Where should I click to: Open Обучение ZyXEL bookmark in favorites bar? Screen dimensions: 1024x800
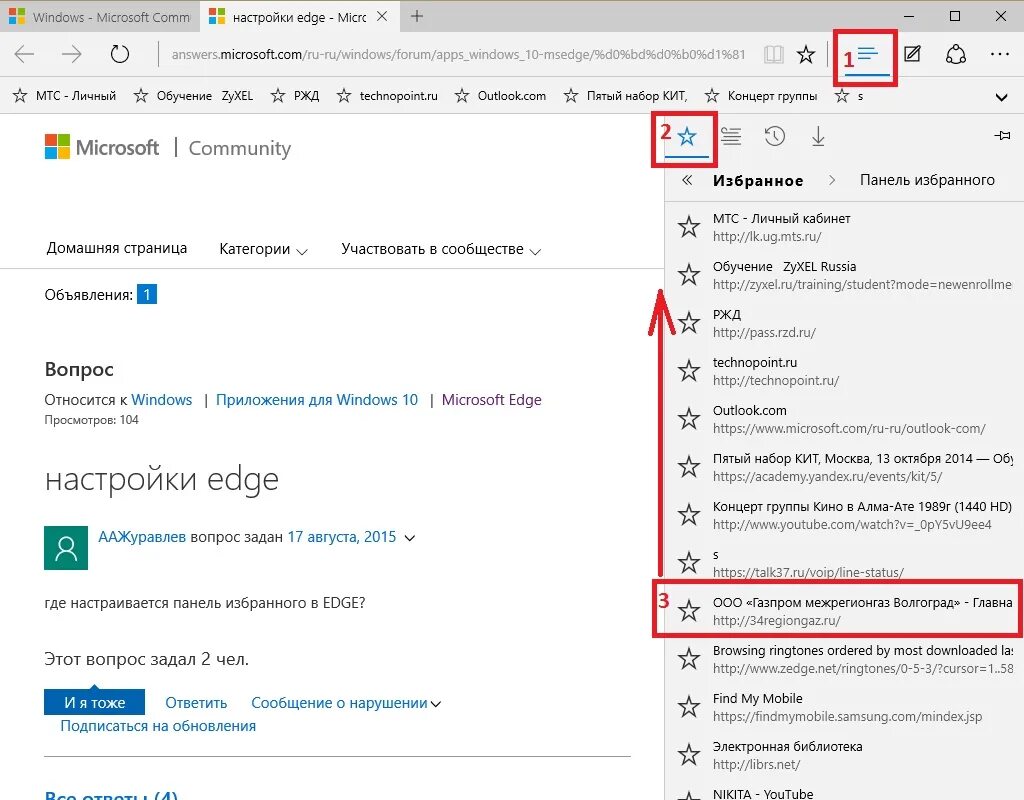193,96
